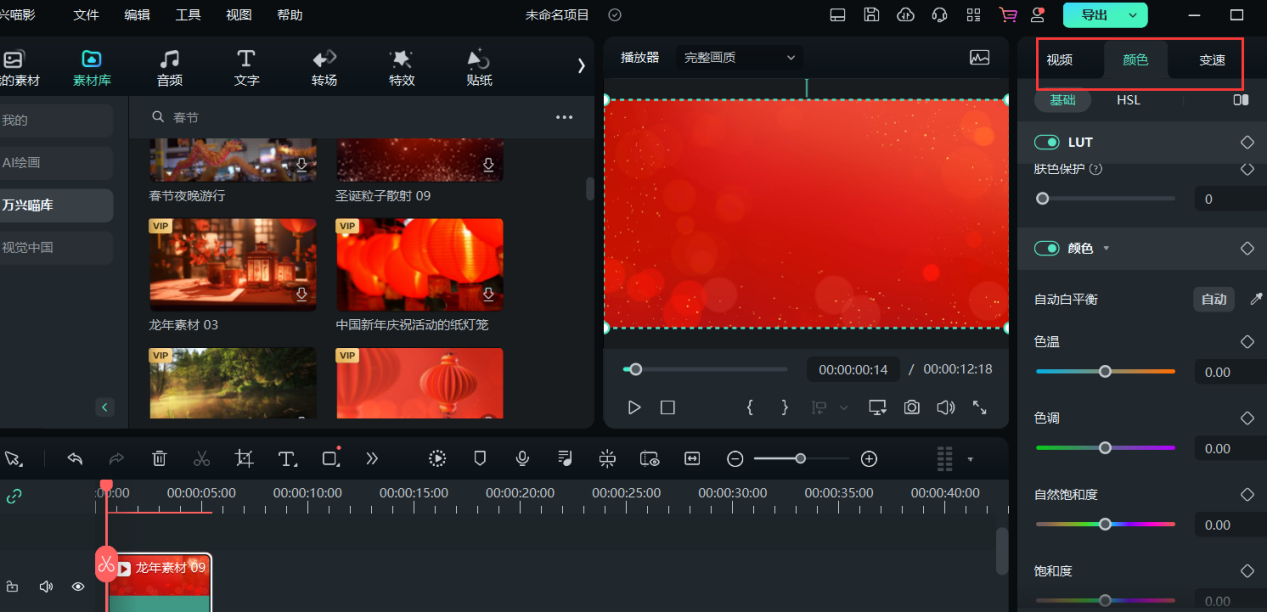
Task: Click the eyedropper for white balance
Action: (1256, 299)
